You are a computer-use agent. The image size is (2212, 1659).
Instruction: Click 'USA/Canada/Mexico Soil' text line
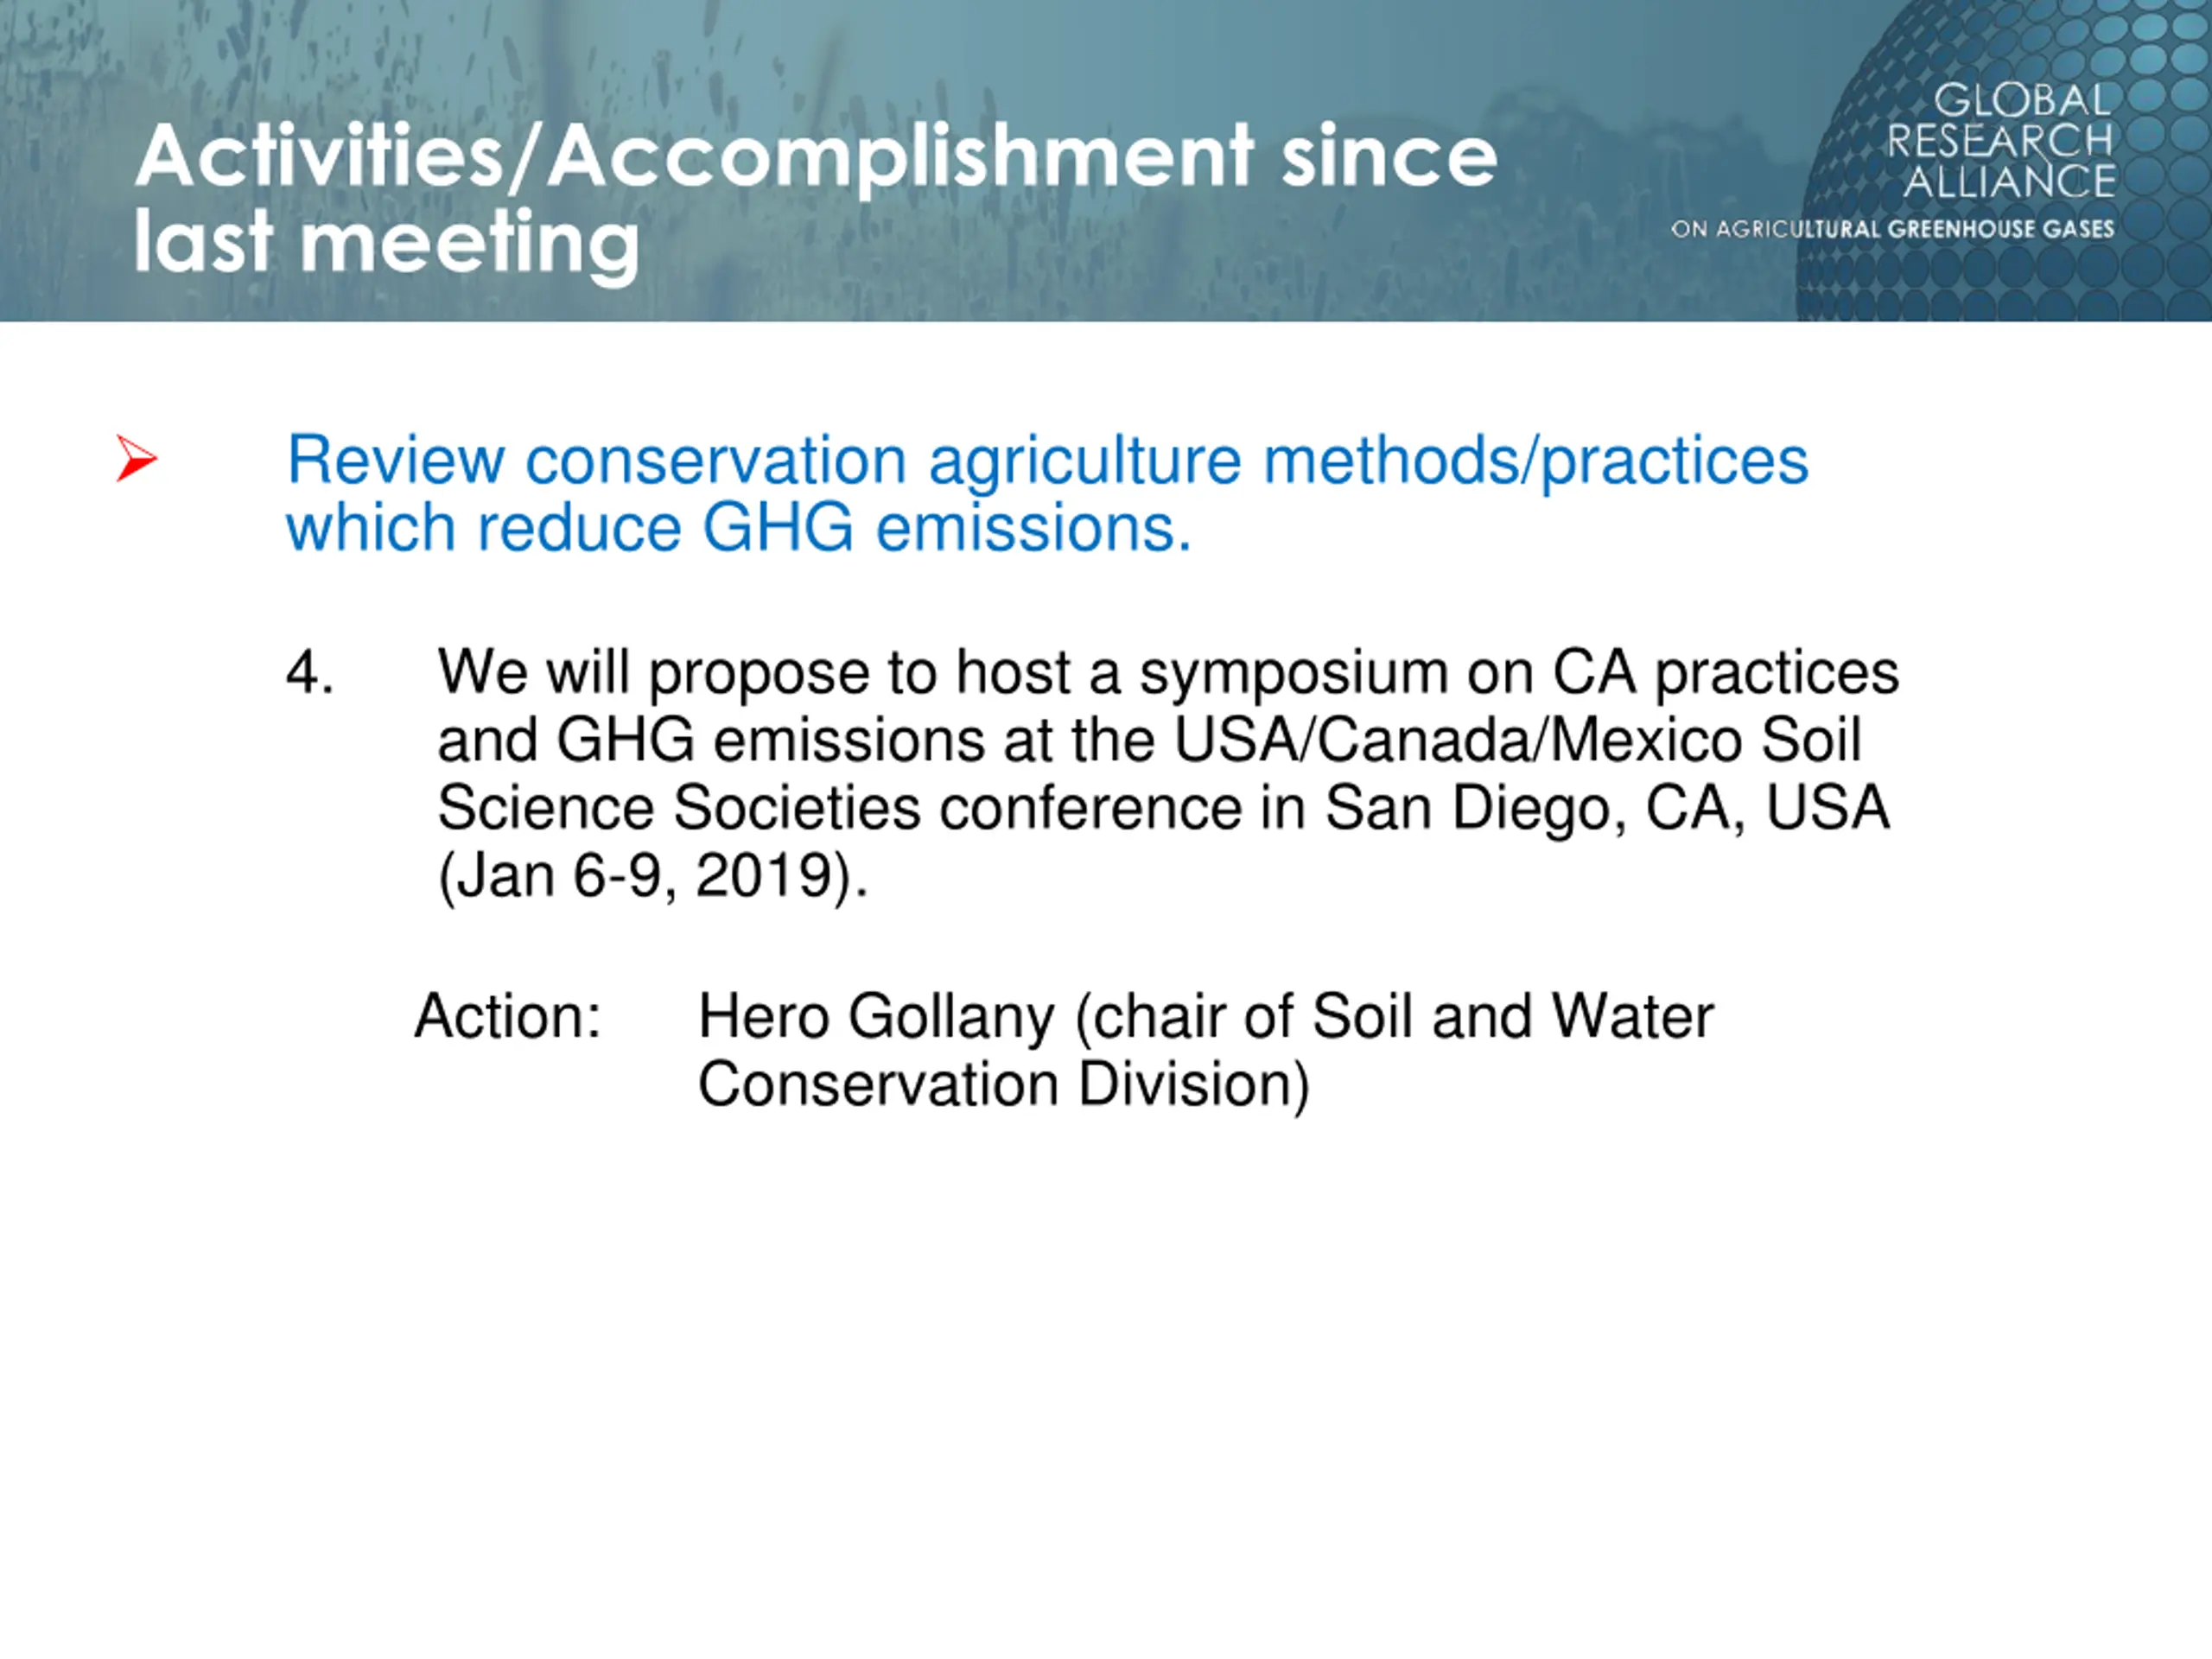1517,740
